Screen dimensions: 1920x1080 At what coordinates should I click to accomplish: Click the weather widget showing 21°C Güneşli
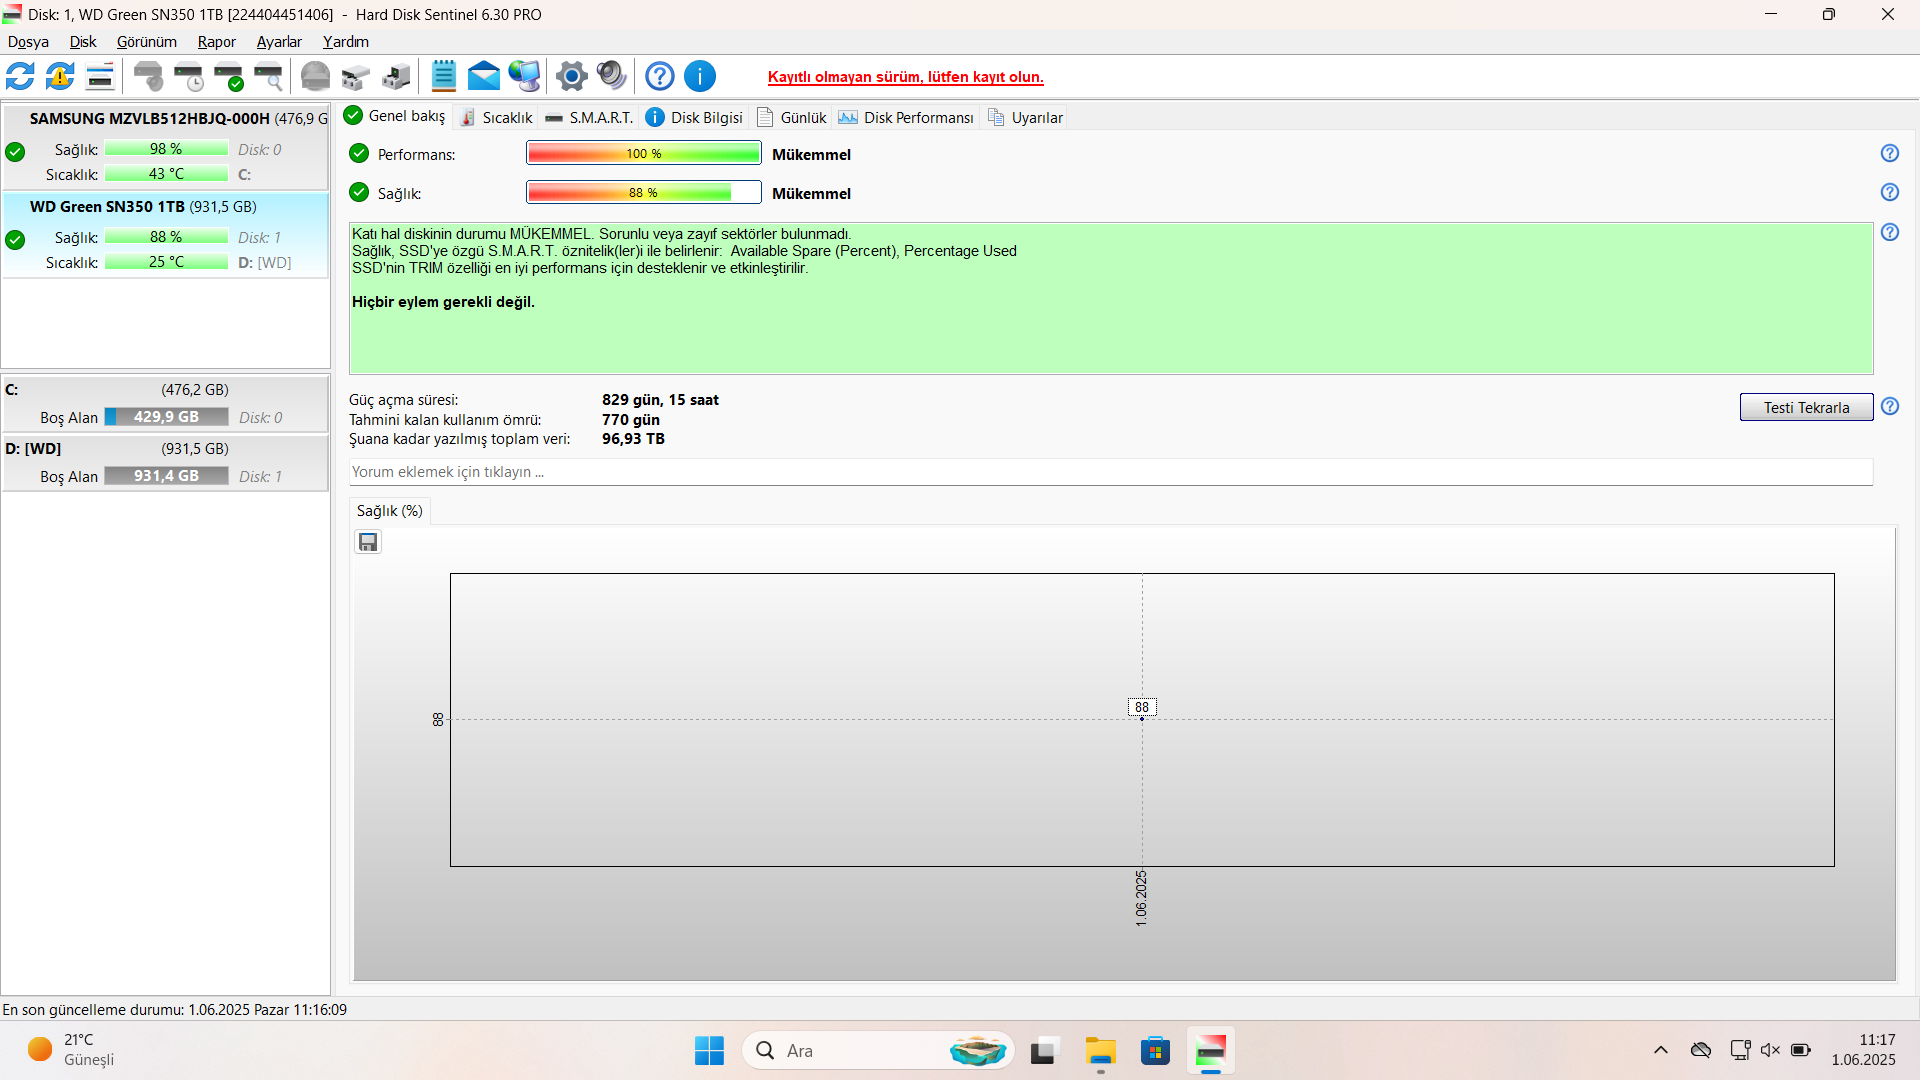point(70,1050)
